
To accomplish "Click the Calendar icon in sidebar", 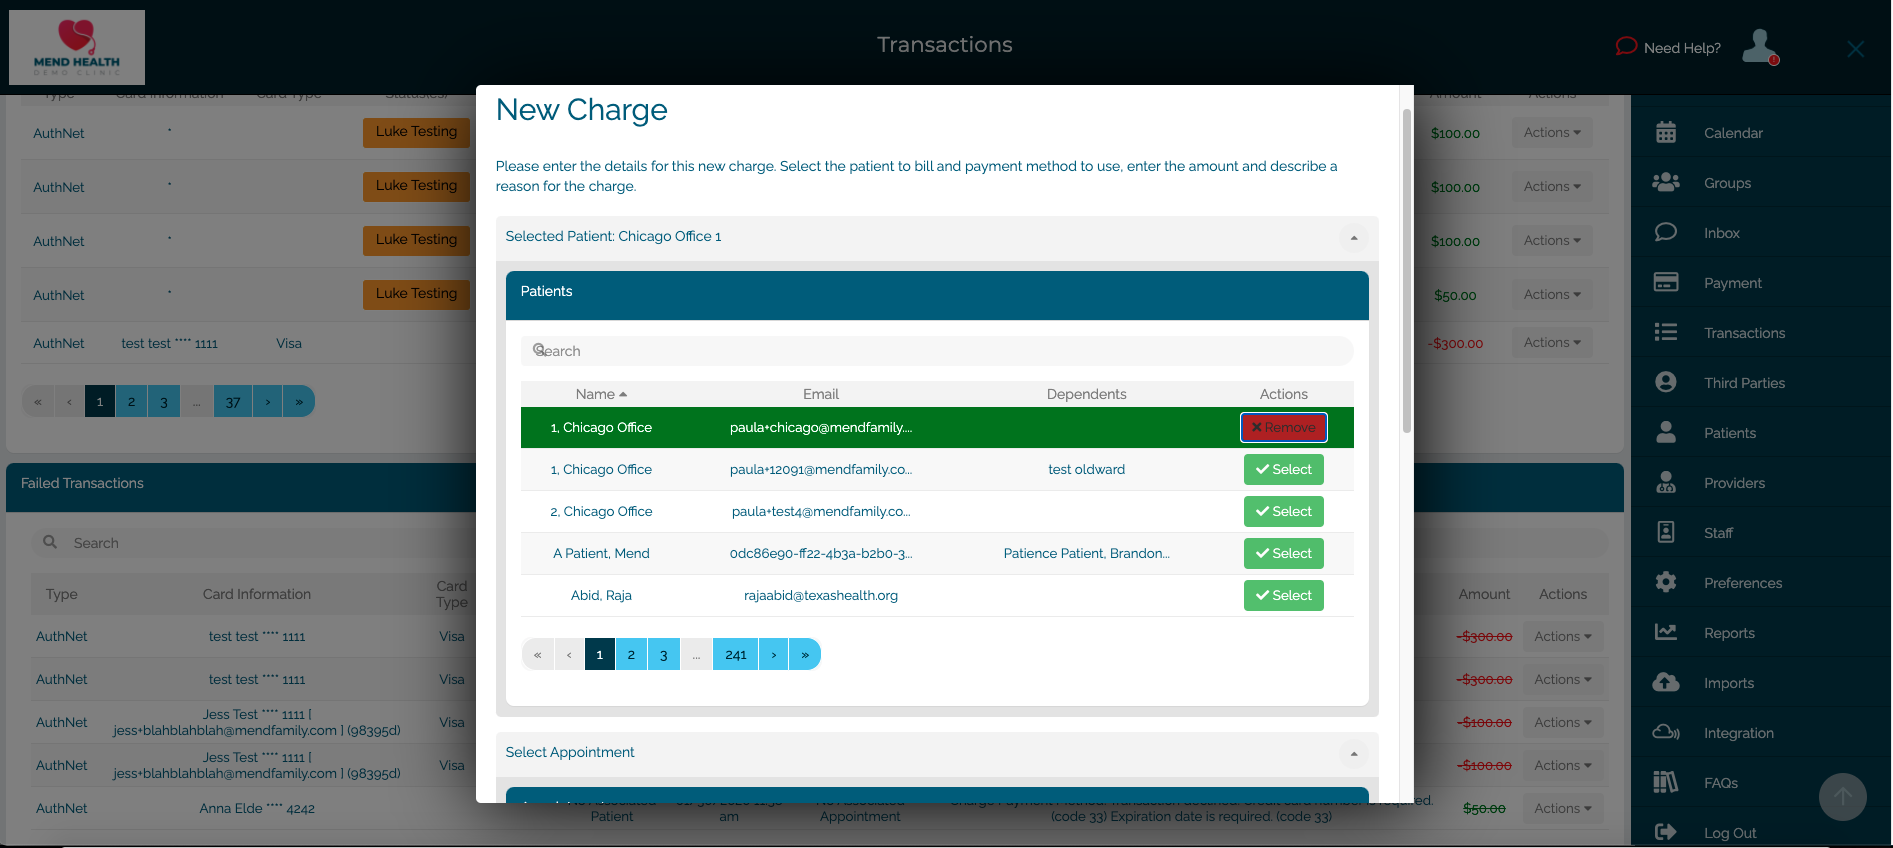I will coord(1665,133).
